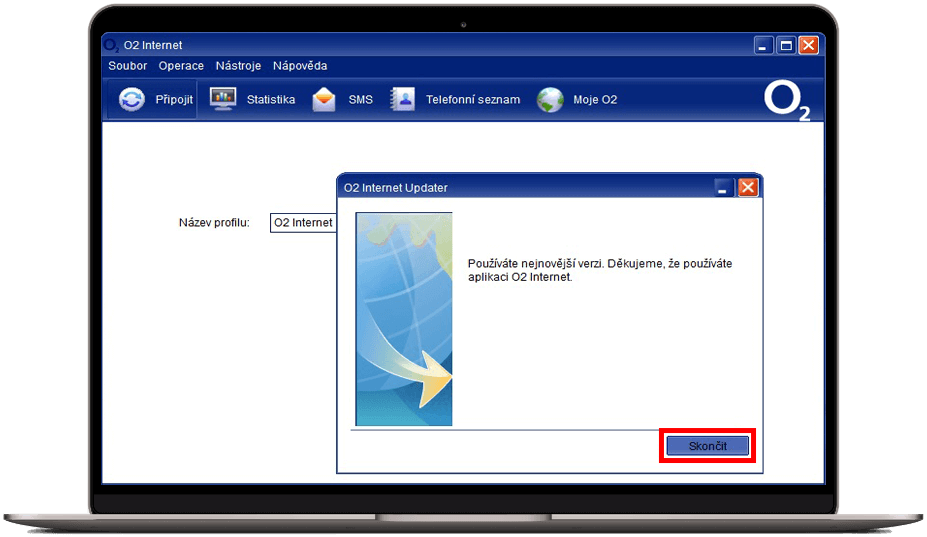This screenshot has height=537, width=927.
Task: Click the large O2 logo in the toolbar
Action: point(786,101)
